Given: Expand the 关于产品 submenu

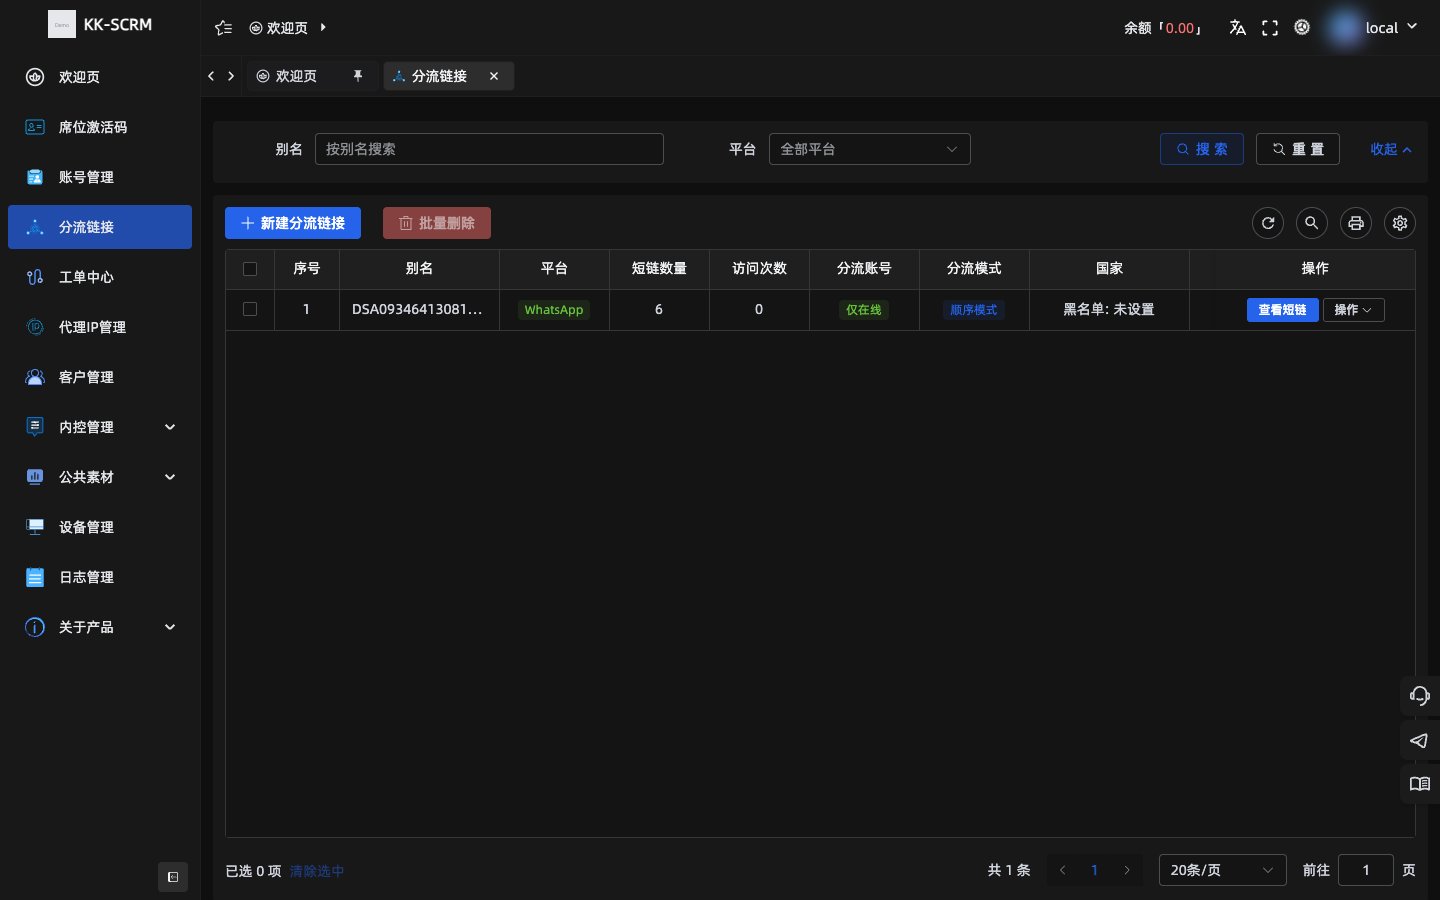Looking at the screenshot, I should [x=170, y=627].
